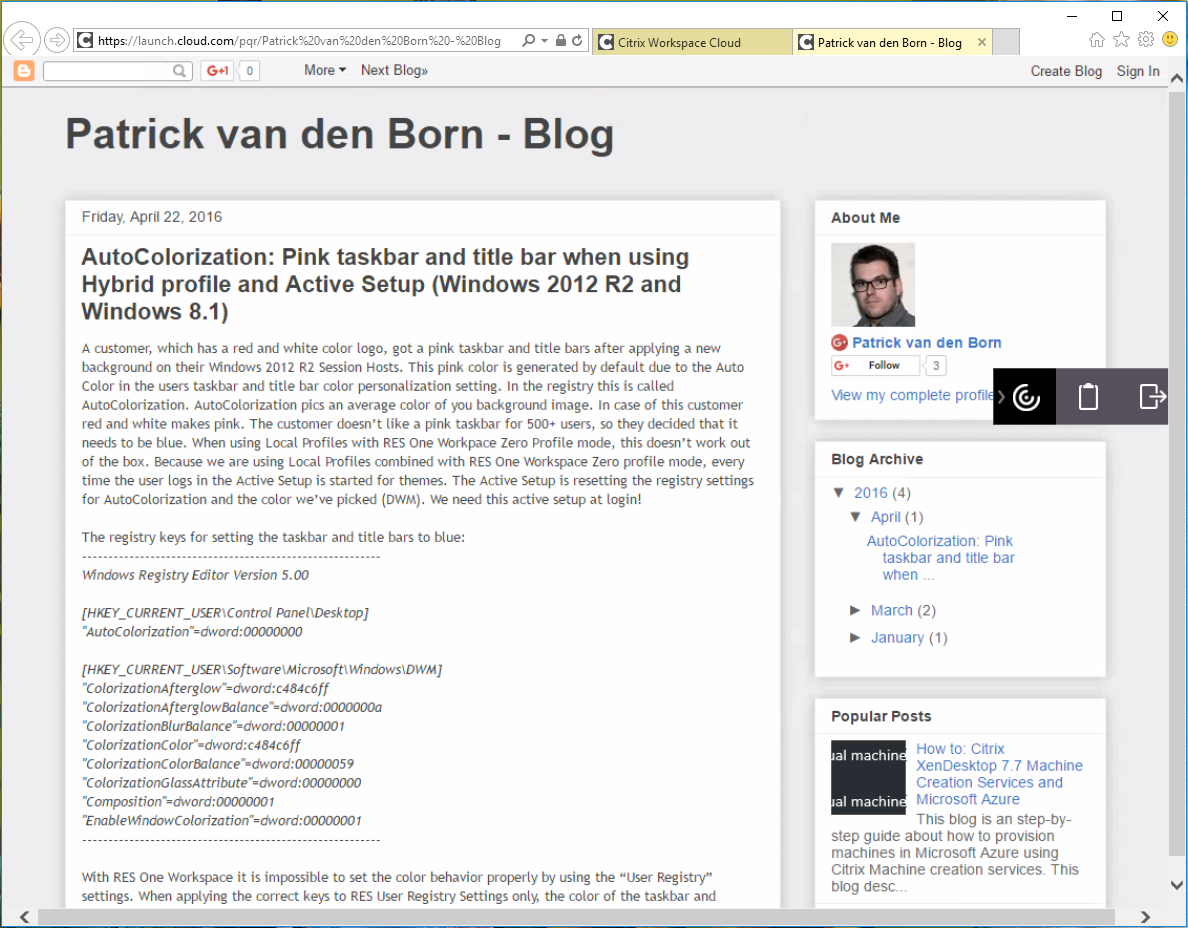Click the Sign In link
1188x928 pixels.
[1138, 71]
